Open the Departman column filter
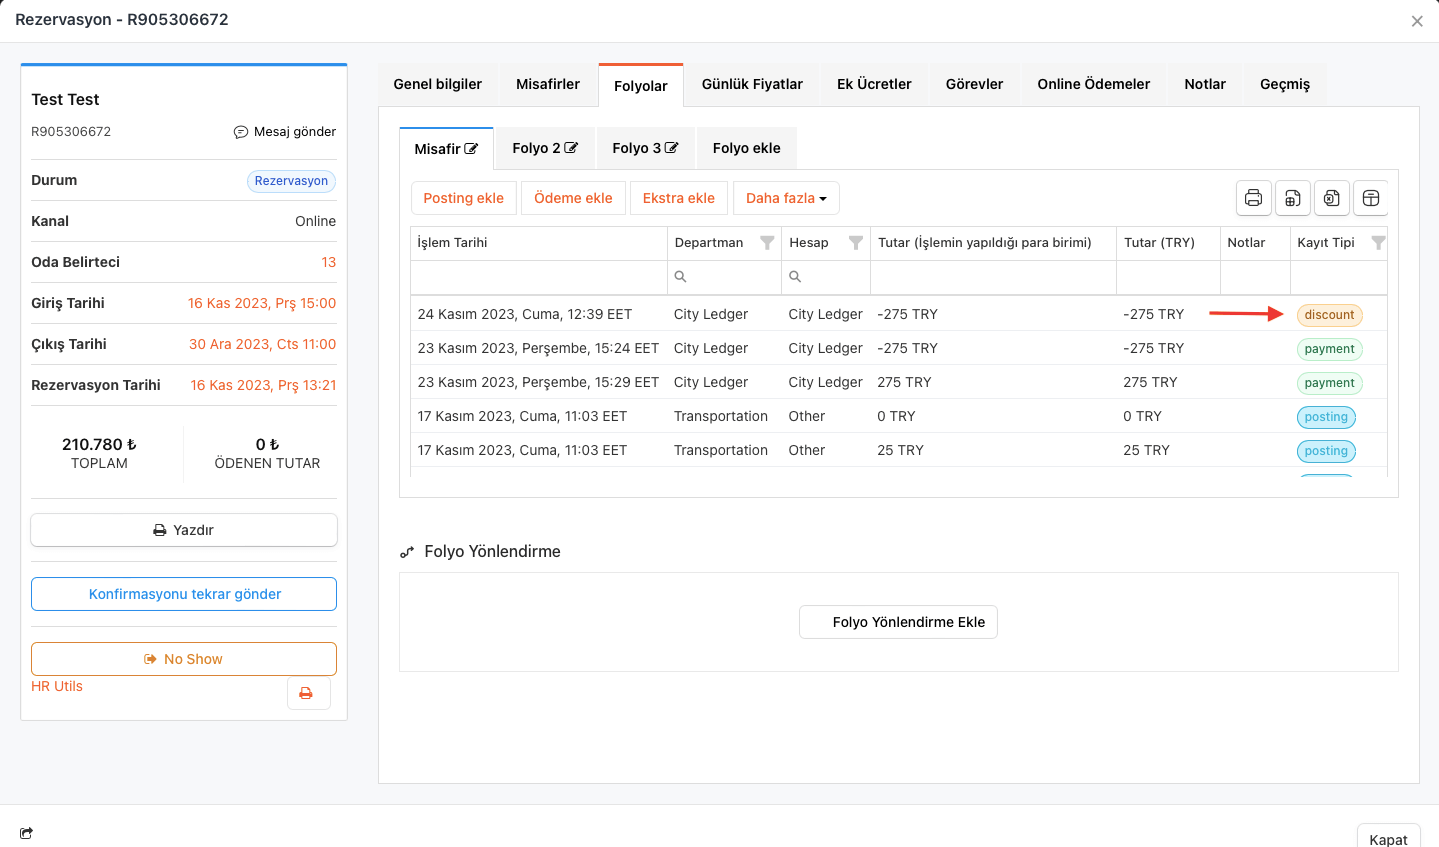This screenshot has height=847, width=1439. pos(767,243)
